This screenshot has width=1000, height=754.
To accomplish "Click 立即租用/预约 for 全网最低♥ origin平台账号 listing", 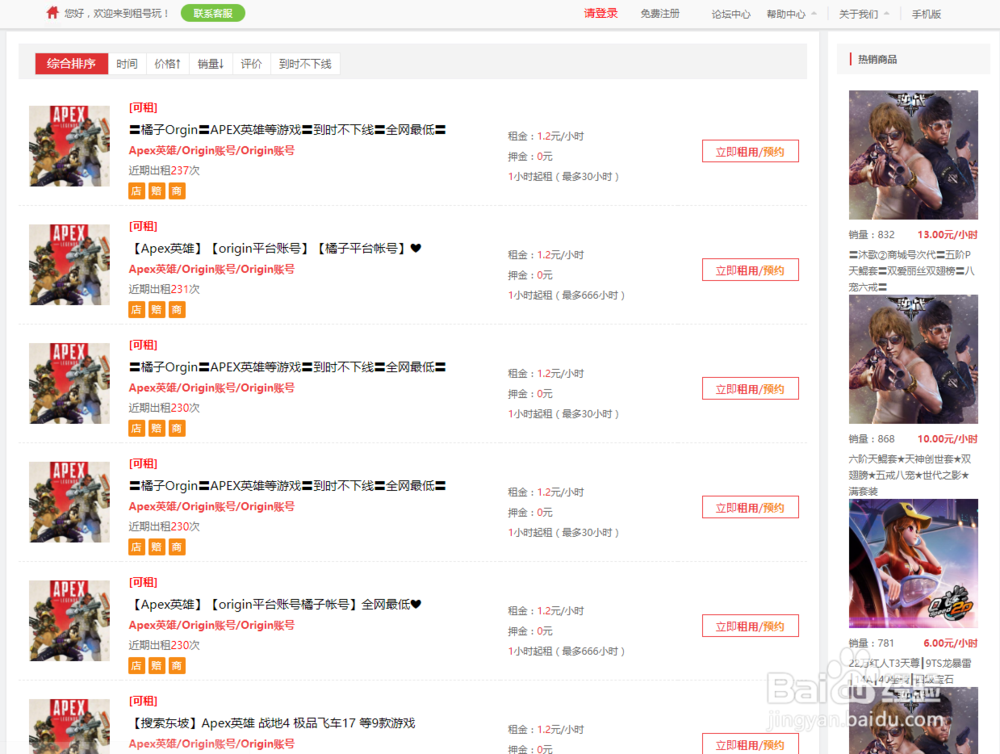I will (750, 626).
